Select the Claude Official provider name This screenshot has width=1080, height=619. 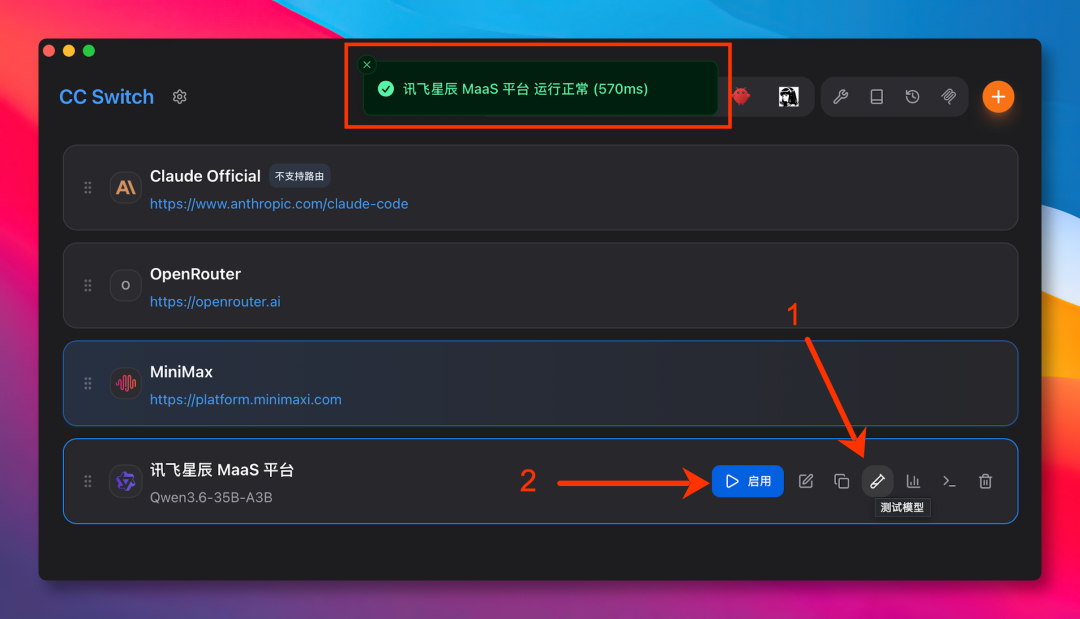pyautogui.click(x=205, y=176)
